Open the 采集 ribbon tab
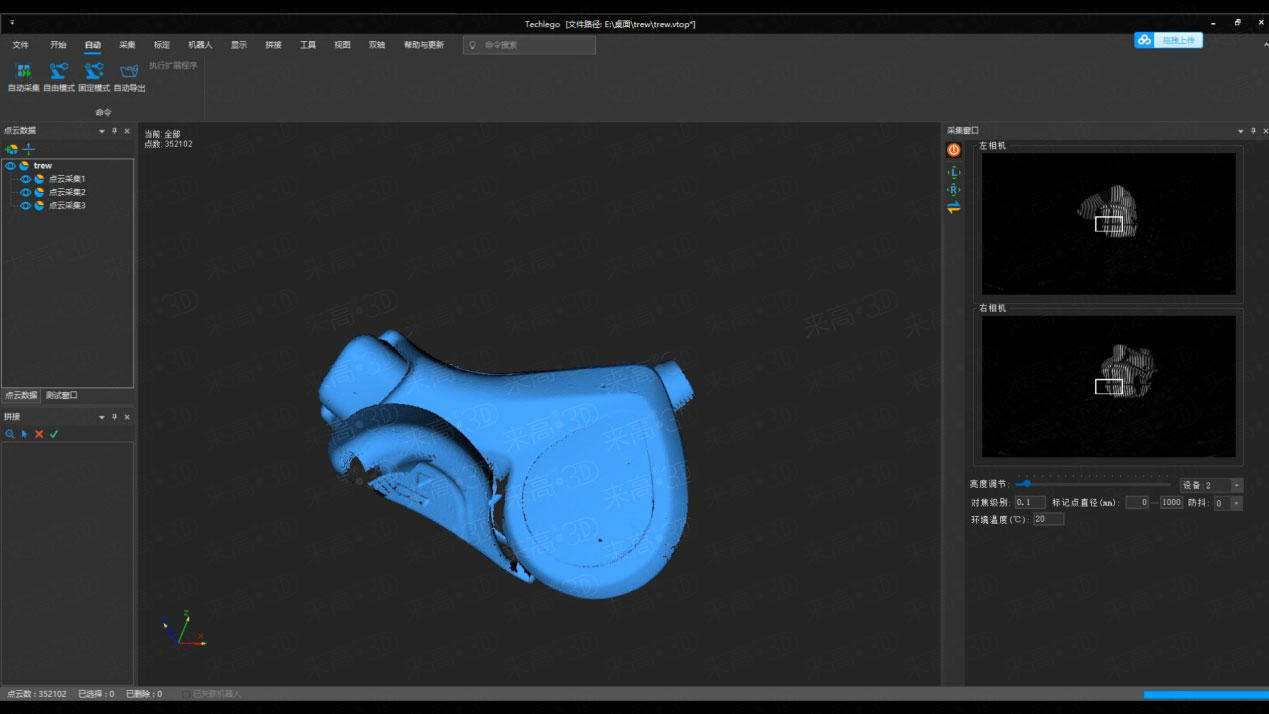Image resolution: width=1269 pixels, height=714 pixels. (127, 45)
